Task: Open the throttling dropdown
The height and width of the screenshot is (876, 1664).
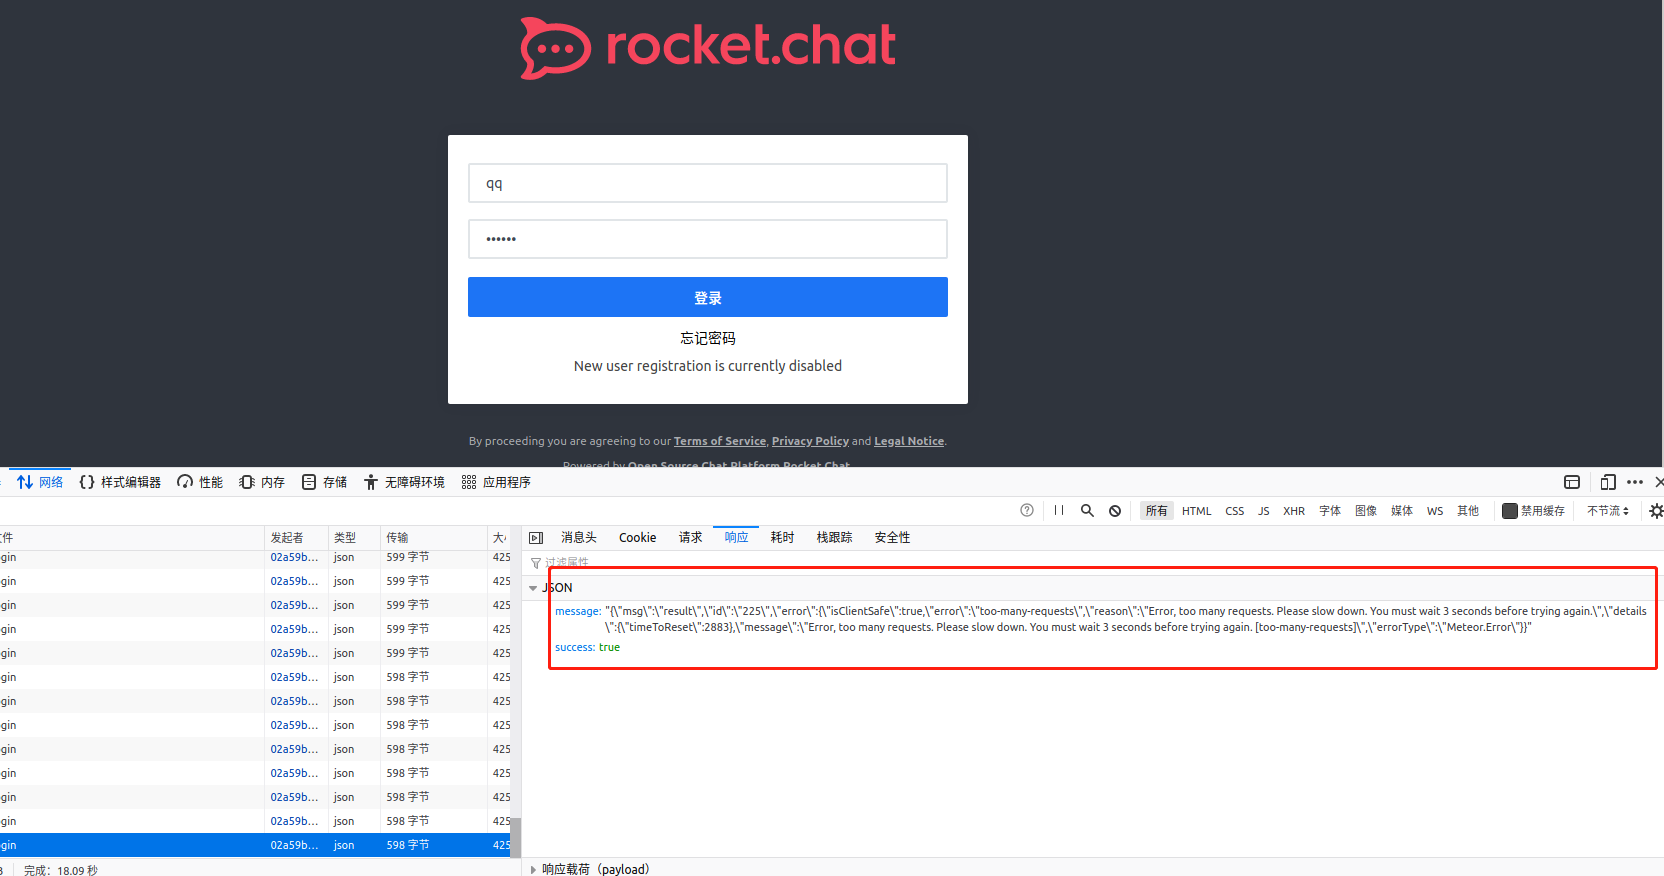Action: 1608,511
